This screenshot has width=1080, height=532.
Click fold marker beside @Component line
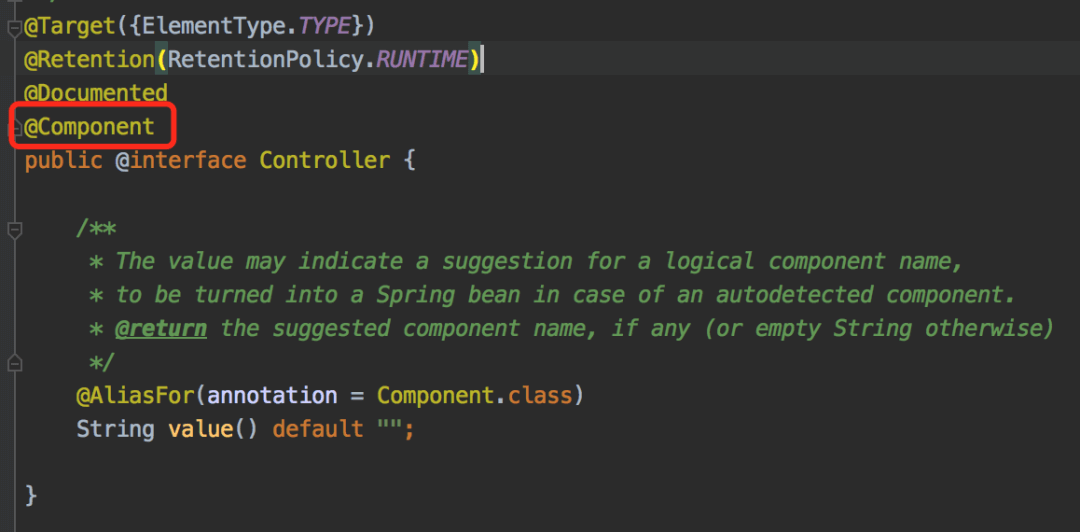click(x=14, y=128)
